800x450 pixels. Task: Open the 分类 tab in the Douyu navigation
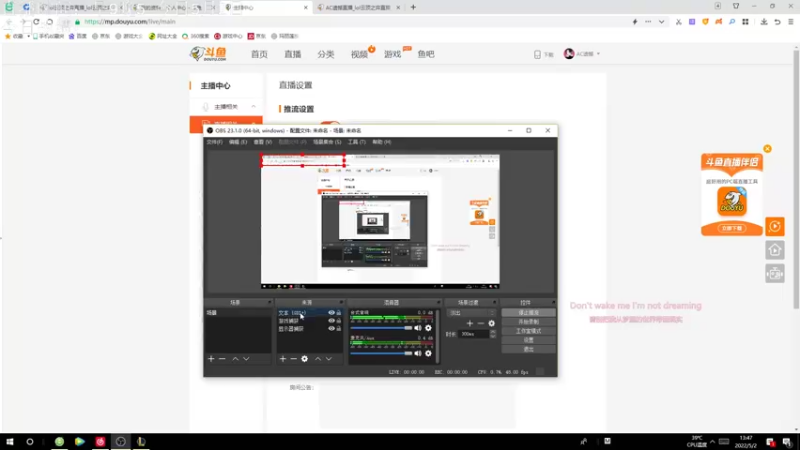(326, 54)
